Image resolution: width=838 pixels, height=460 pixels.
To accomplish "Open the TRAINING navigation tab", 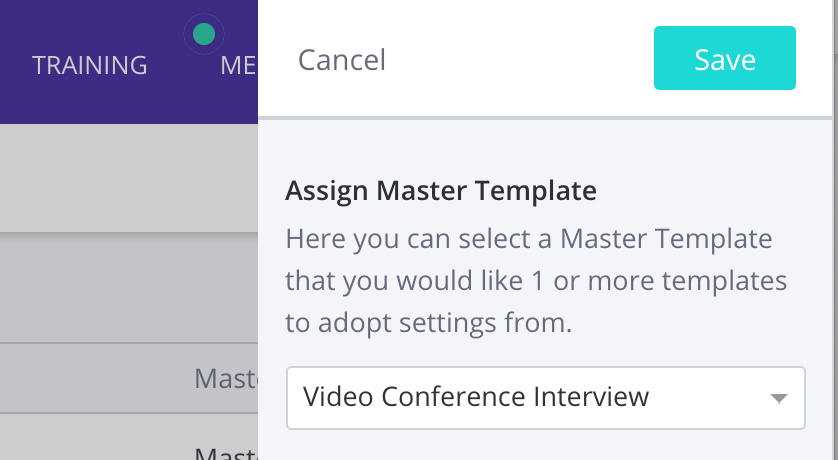I will pos(90,66).
